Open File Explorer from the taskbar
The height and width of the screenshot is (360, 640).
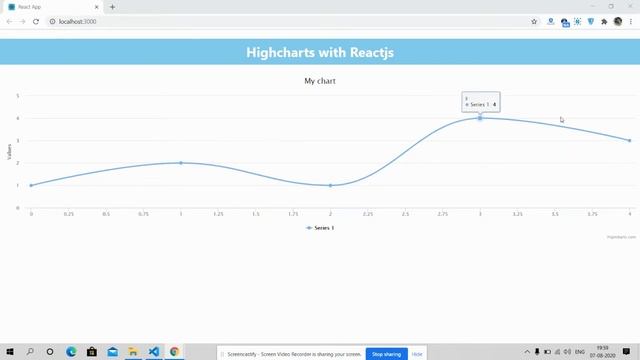(x=133, y=351)
